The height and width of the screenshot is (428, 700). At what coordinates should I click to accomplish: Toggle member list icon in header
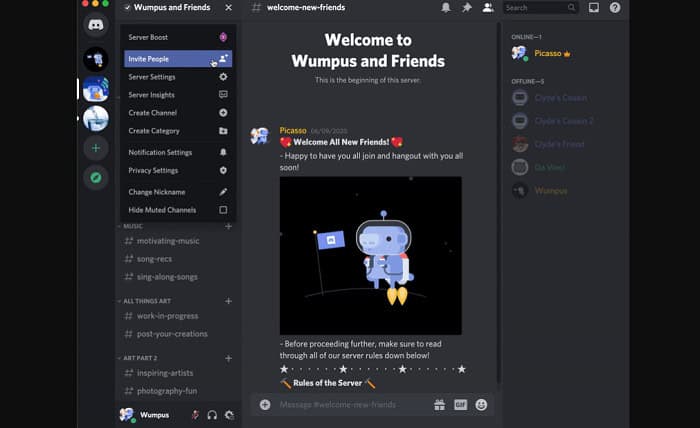488,7
